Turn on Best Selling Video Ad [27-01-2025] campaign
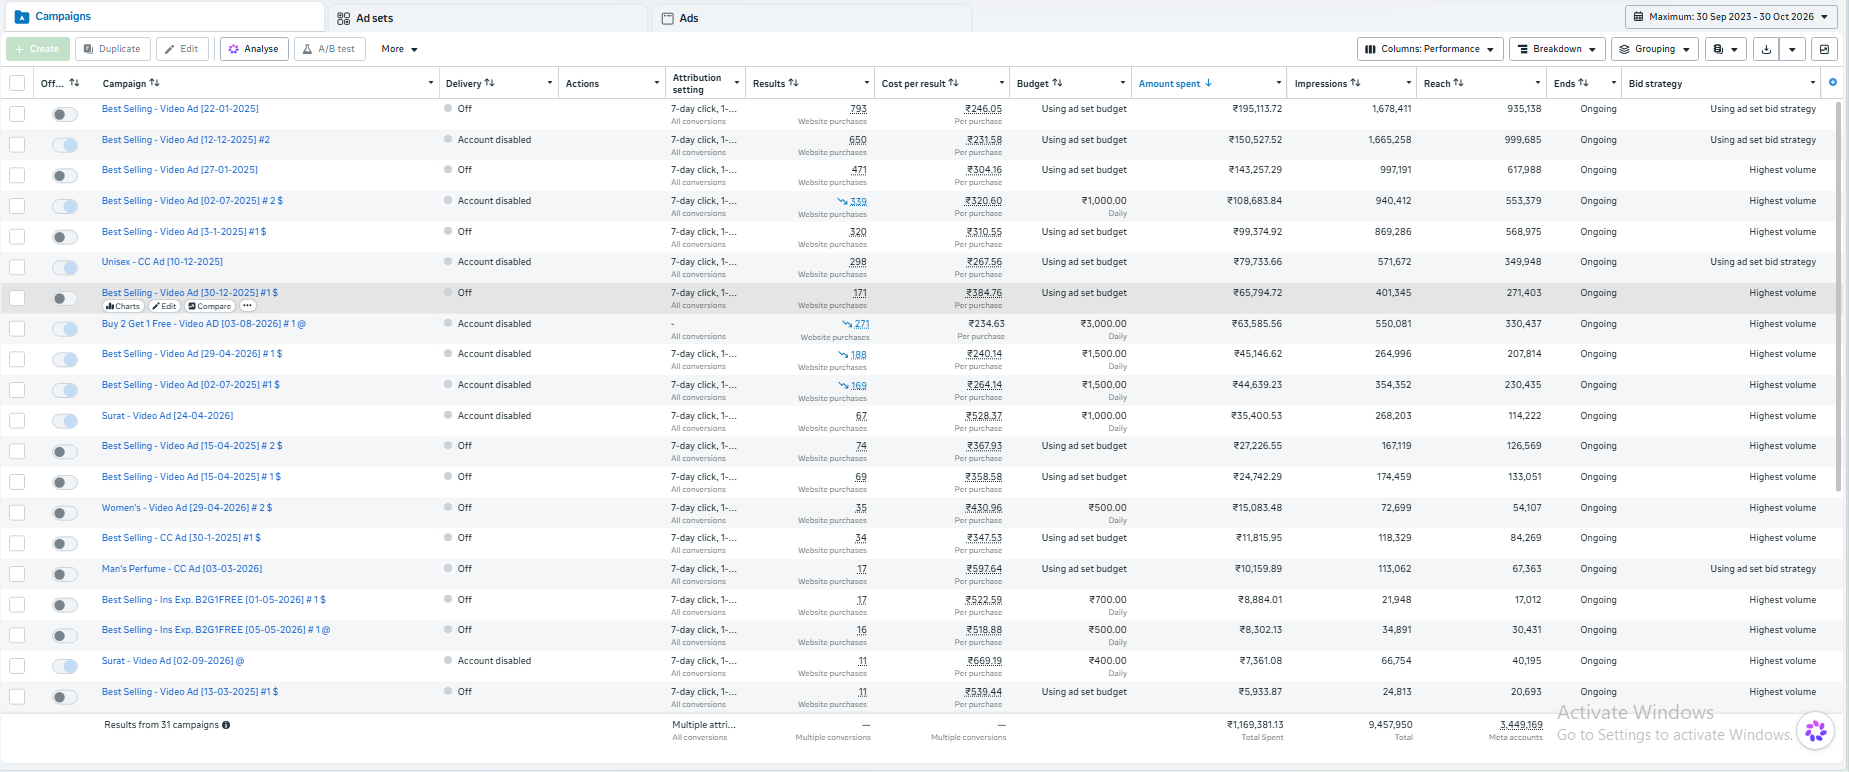Screen dimensions: 1849x772 [x=65, y=176]
